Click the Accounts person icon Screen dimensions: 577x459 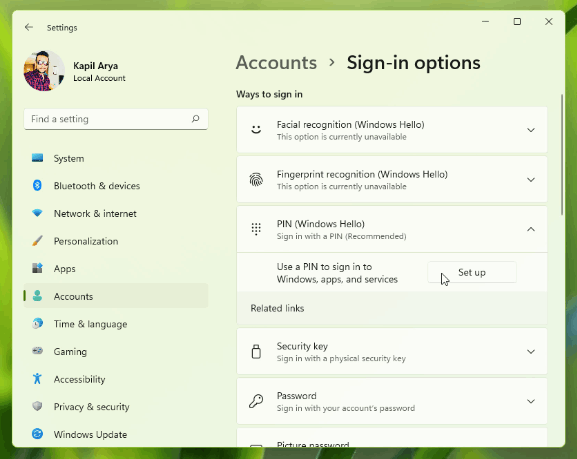point(37,296)
